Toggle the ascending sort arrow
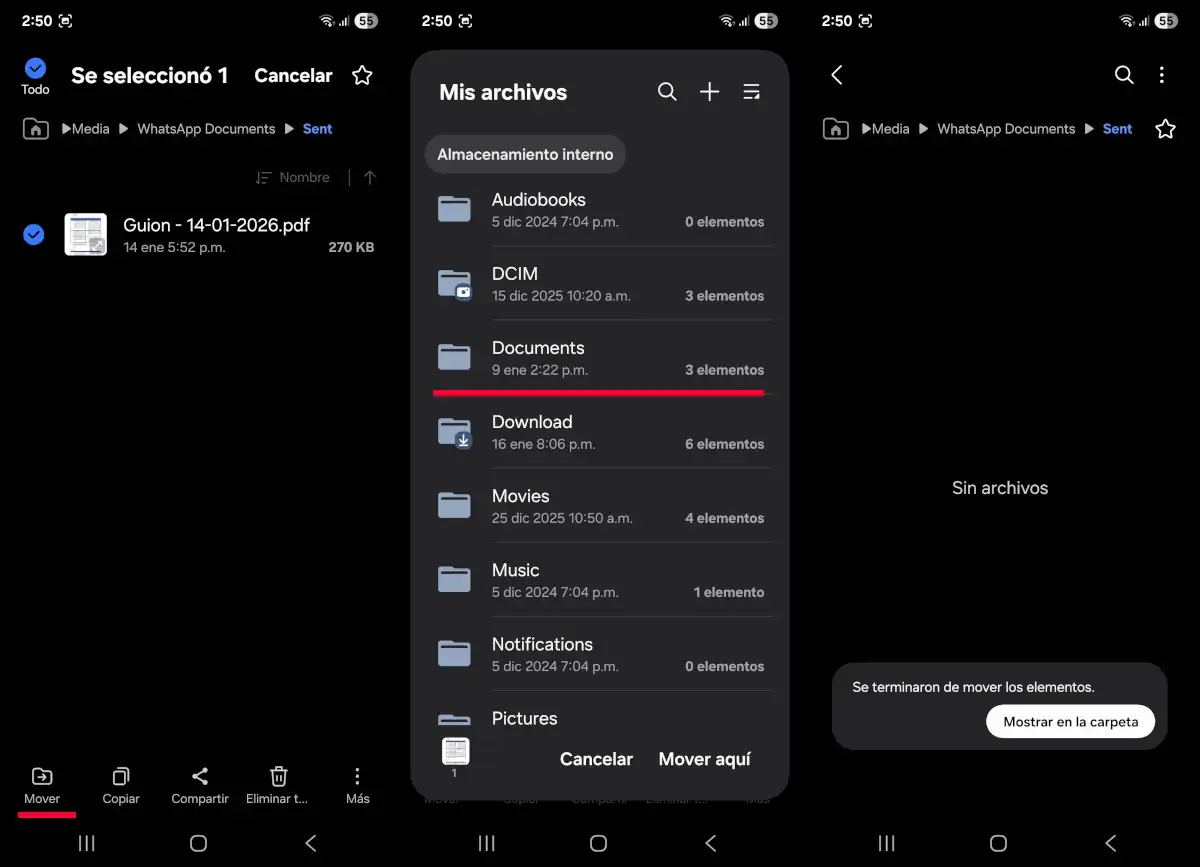The image size is (1200, 867). pyautogui.click(x=369, y=177)
